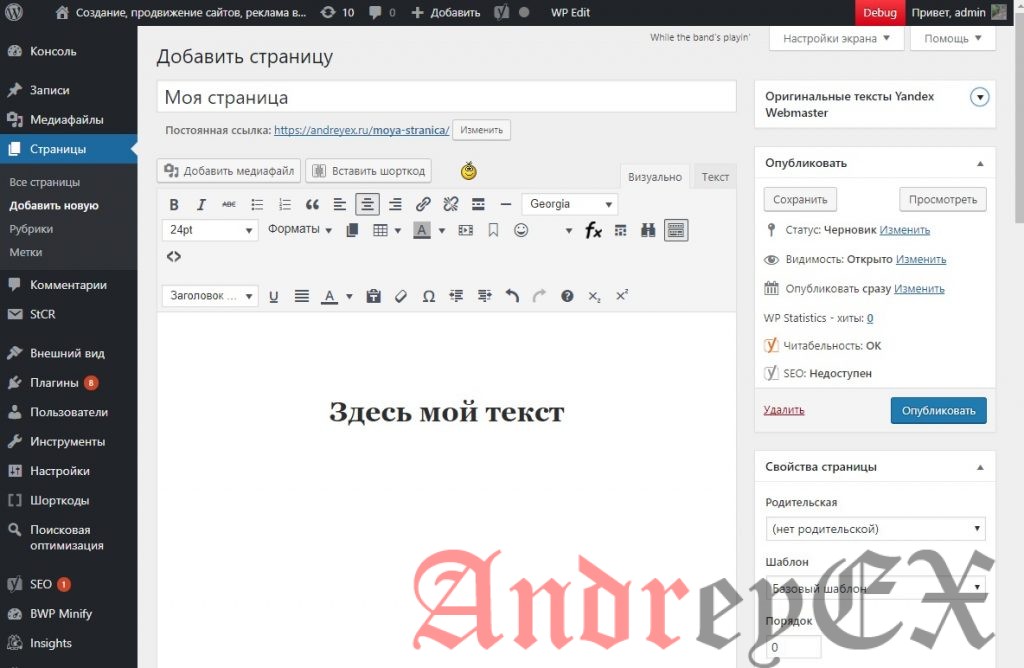
Task: Open the table icon in the editor toolbar
Action: [x=380, y=229]
